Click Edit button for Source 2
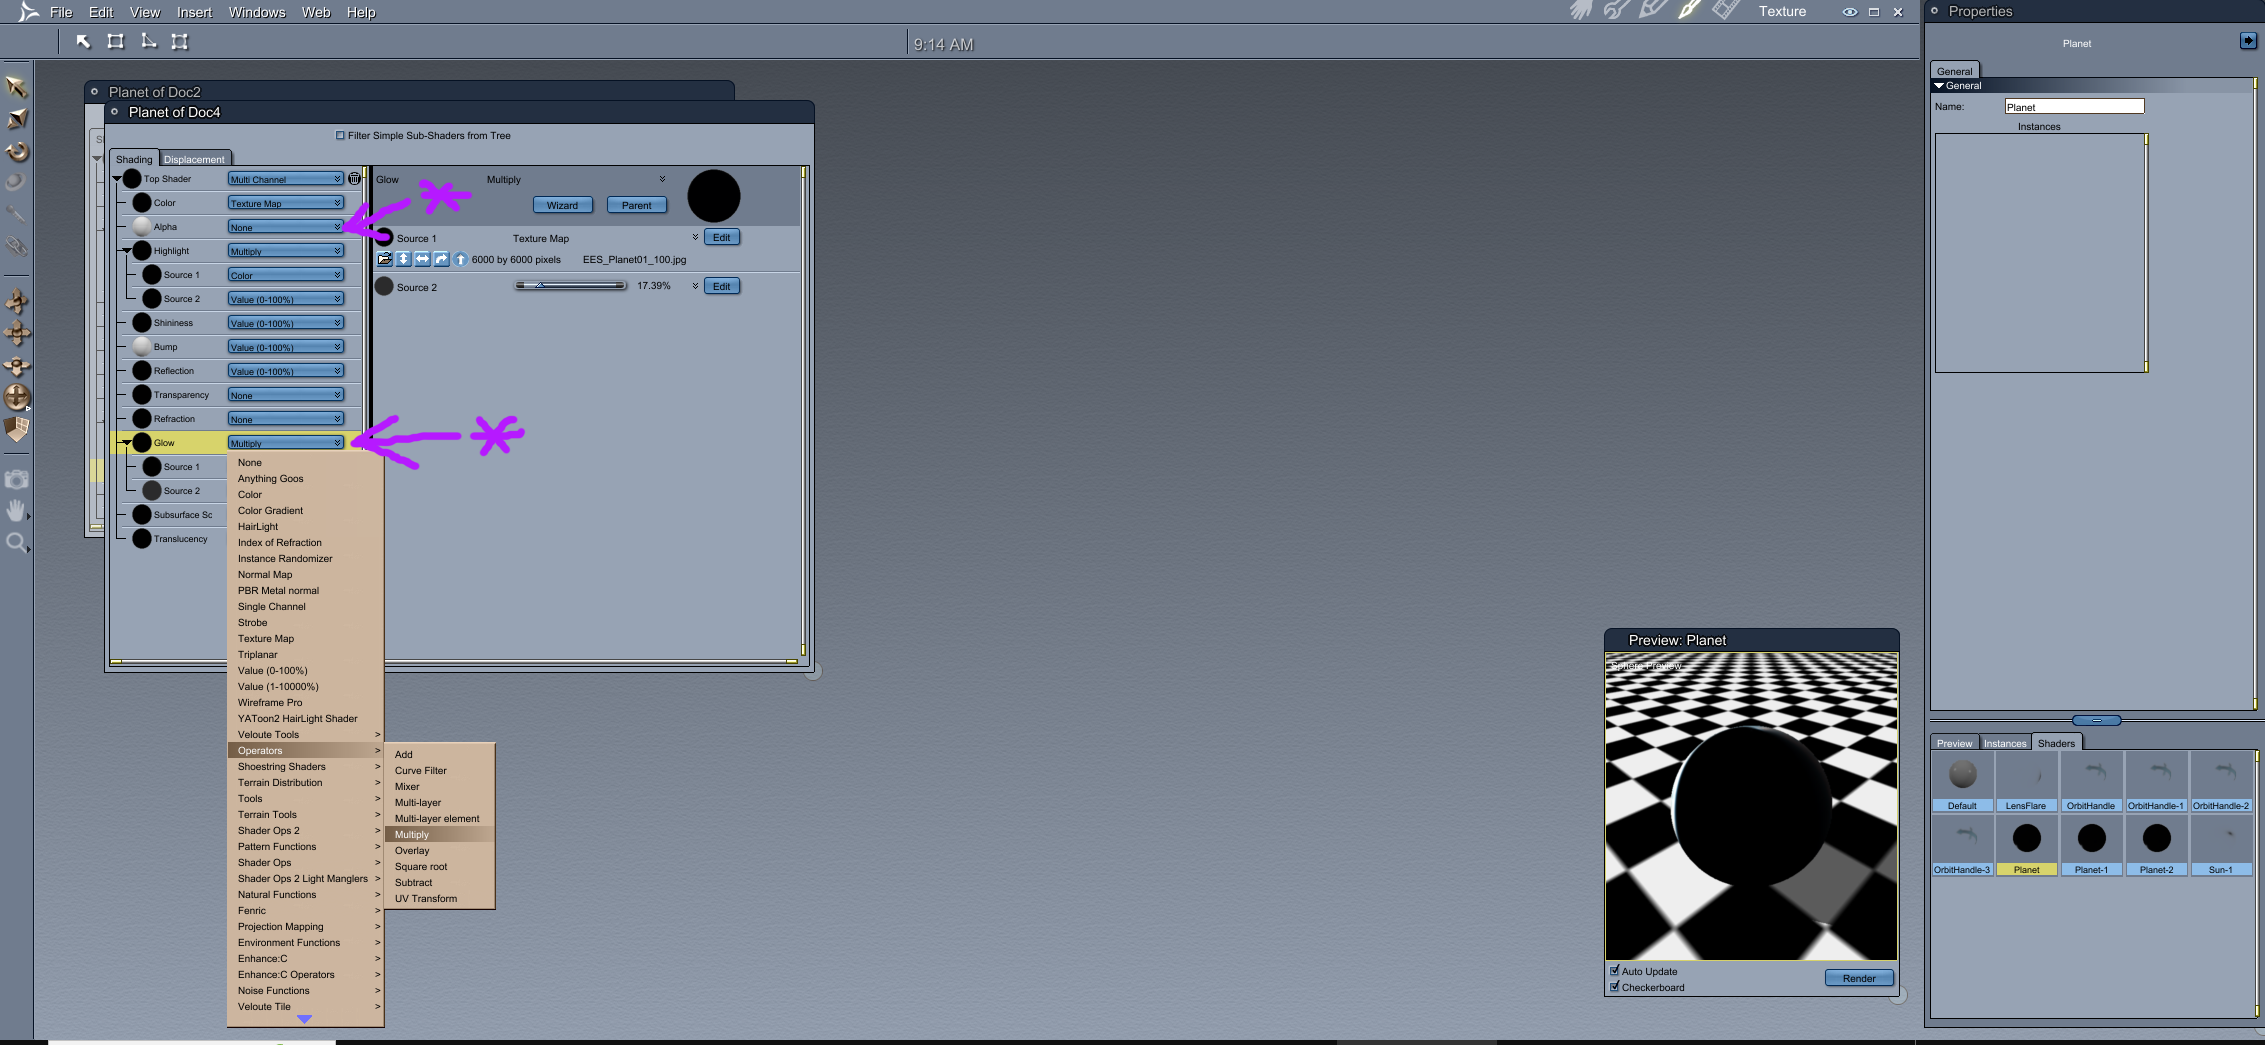This screenshot has width=2265, height=1045. 722,286
